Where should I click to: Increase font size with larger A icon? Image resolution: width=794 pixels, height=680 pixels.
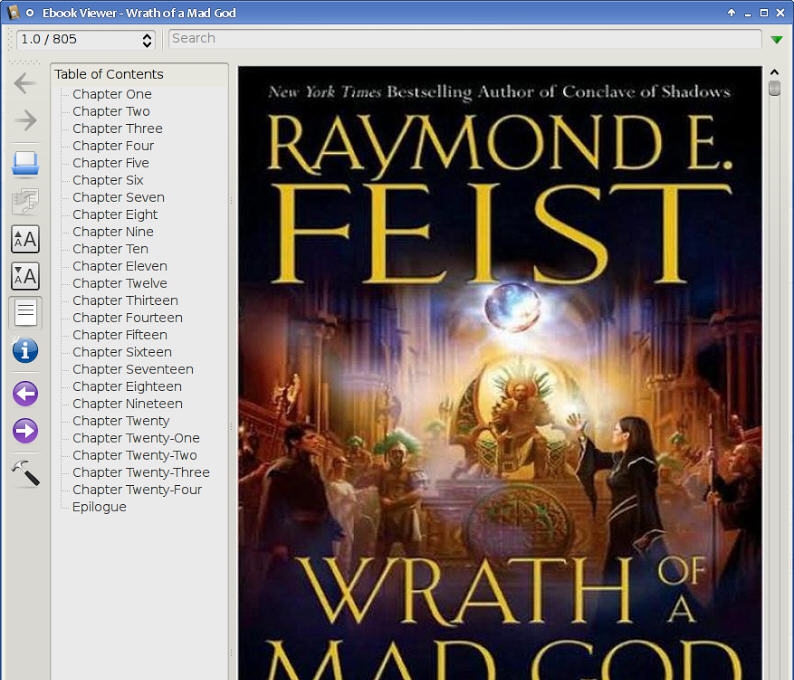click(25, 239)
